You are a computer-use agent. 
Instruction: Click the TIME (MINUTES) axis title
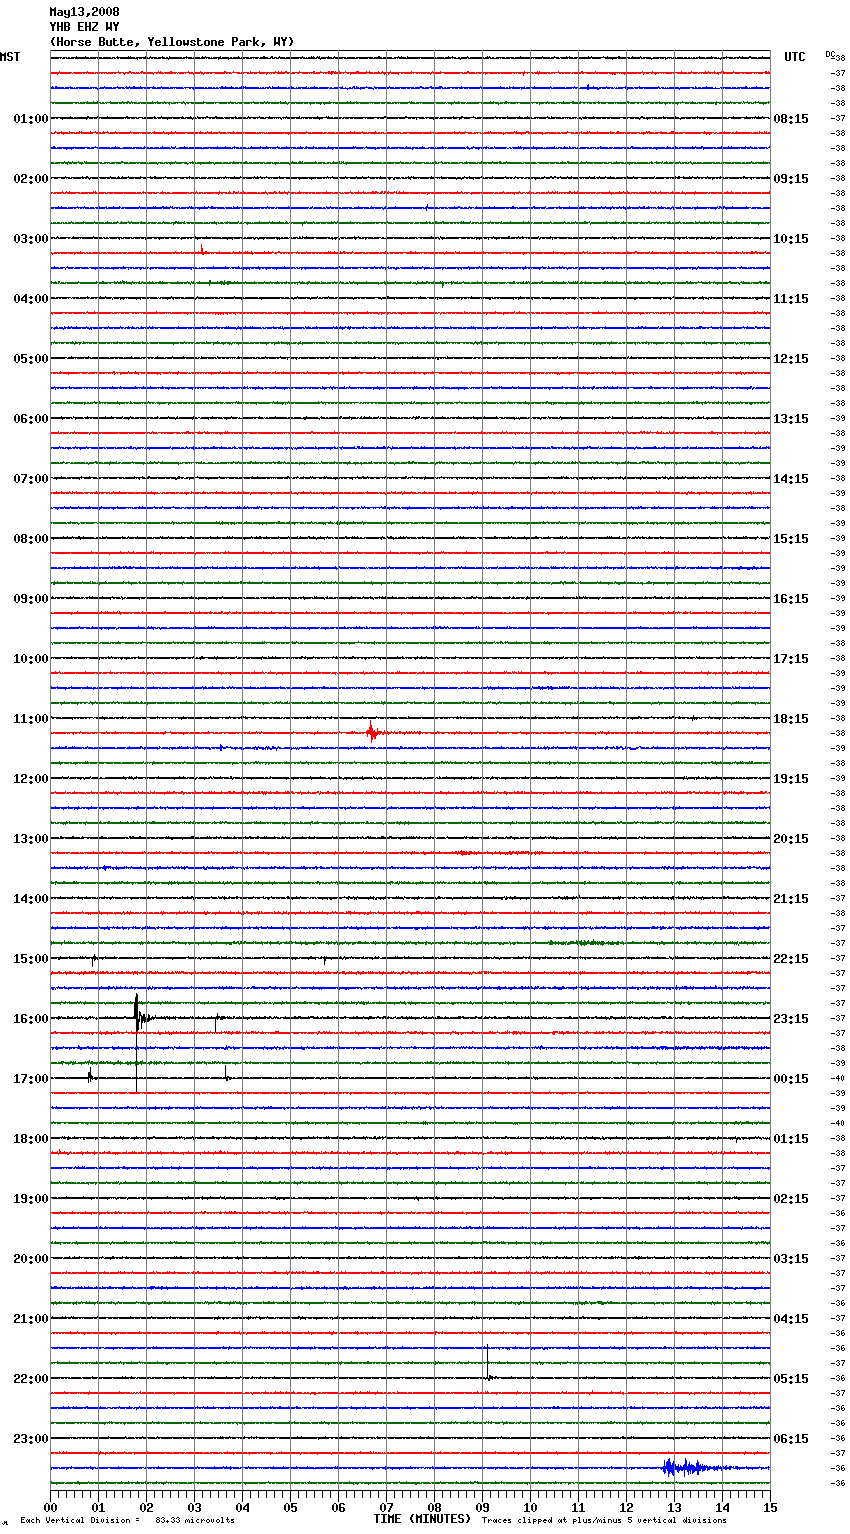click(422, 1519)
